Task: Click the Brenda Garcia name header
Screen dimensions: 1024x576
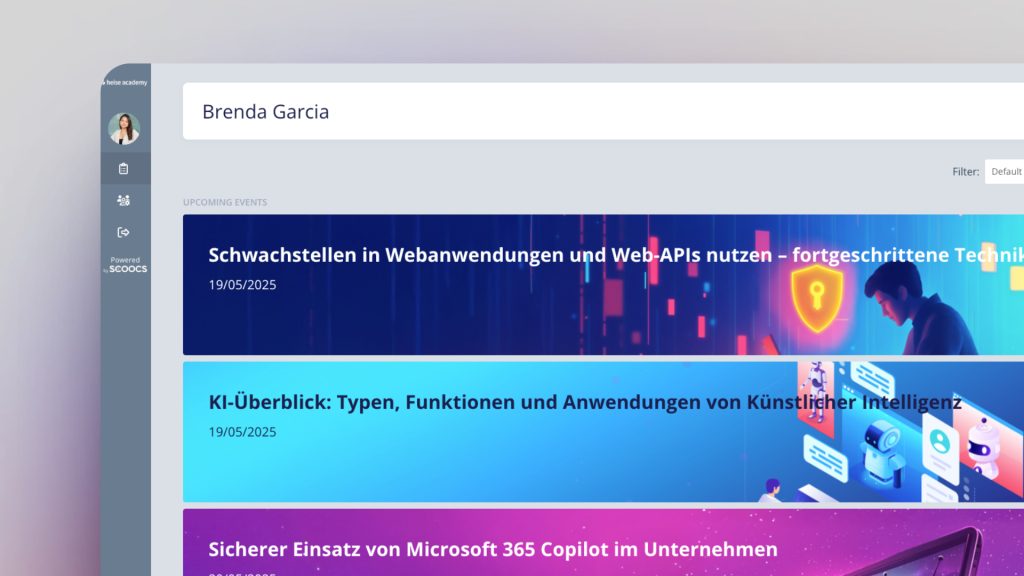Action: click(x=265, y=112)
